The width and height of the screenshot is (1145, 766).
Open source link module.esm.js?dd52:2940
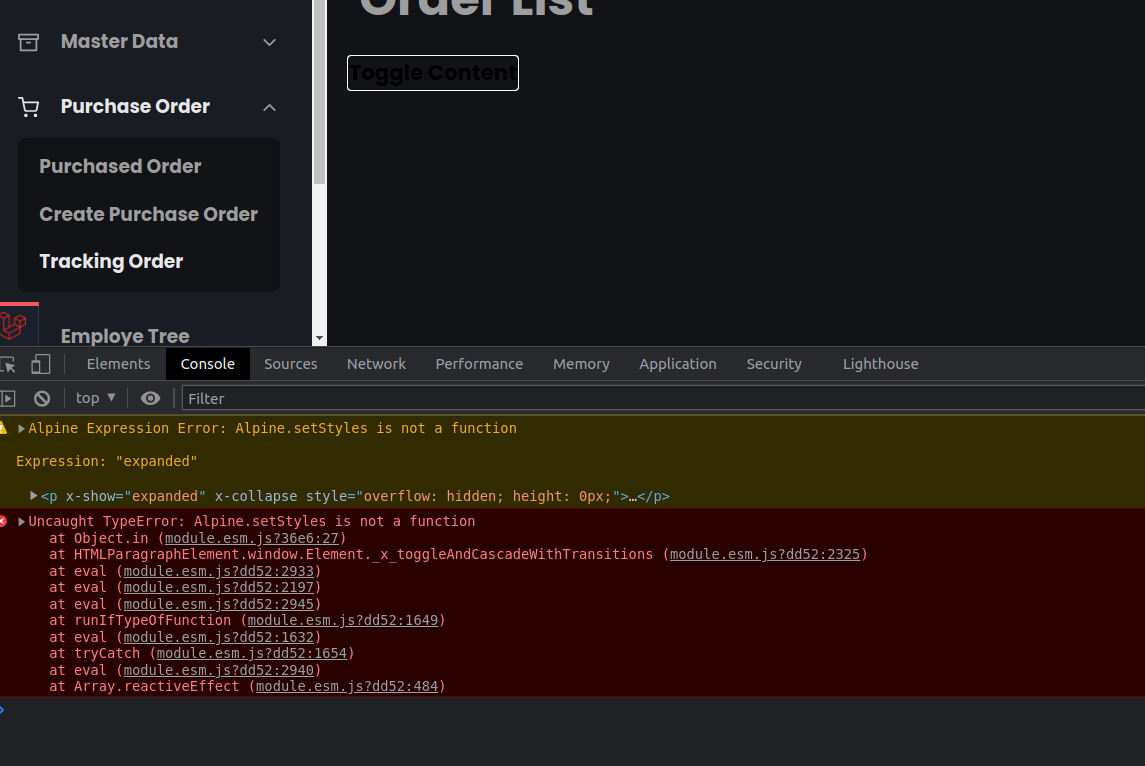point(218,670)
